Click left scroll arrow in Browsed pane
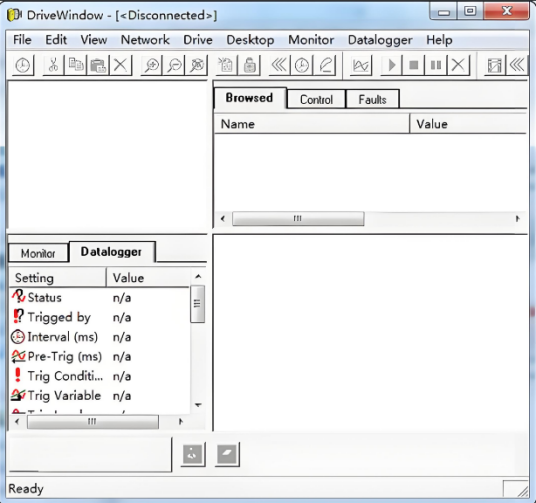 (x=223, y=219)
